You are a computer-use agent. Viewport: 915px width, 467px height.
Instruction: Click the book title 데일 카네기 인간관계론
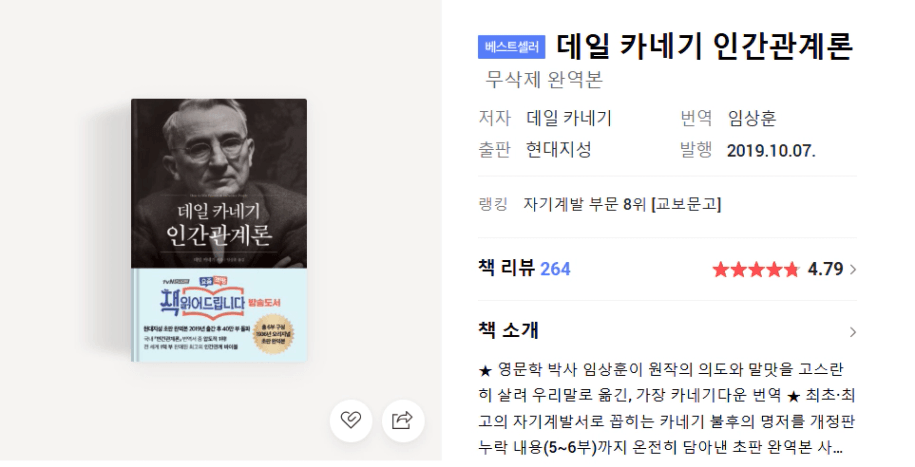click(x=704, y=46)
